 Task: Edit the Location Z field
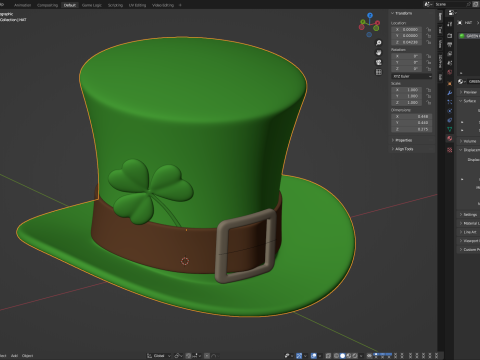point(407,42)
